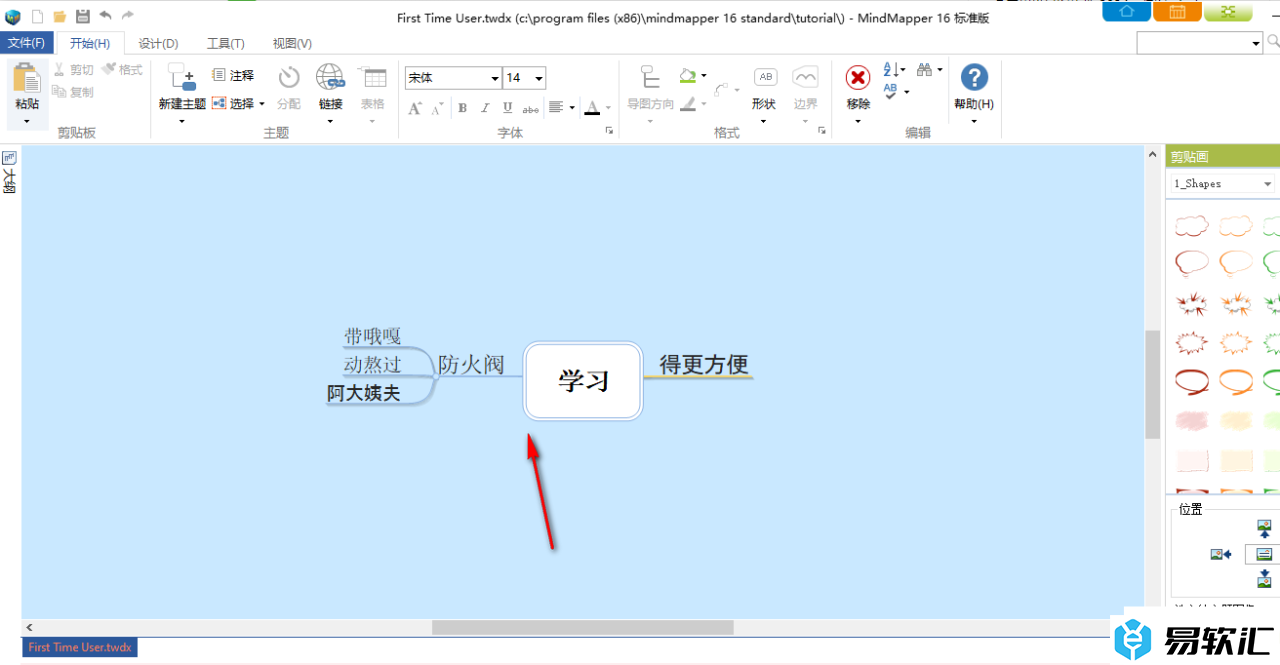This screenshot has height=665, width=1280.
Task: Switch to the 开始(H) tab
Action: pos(90,43)
